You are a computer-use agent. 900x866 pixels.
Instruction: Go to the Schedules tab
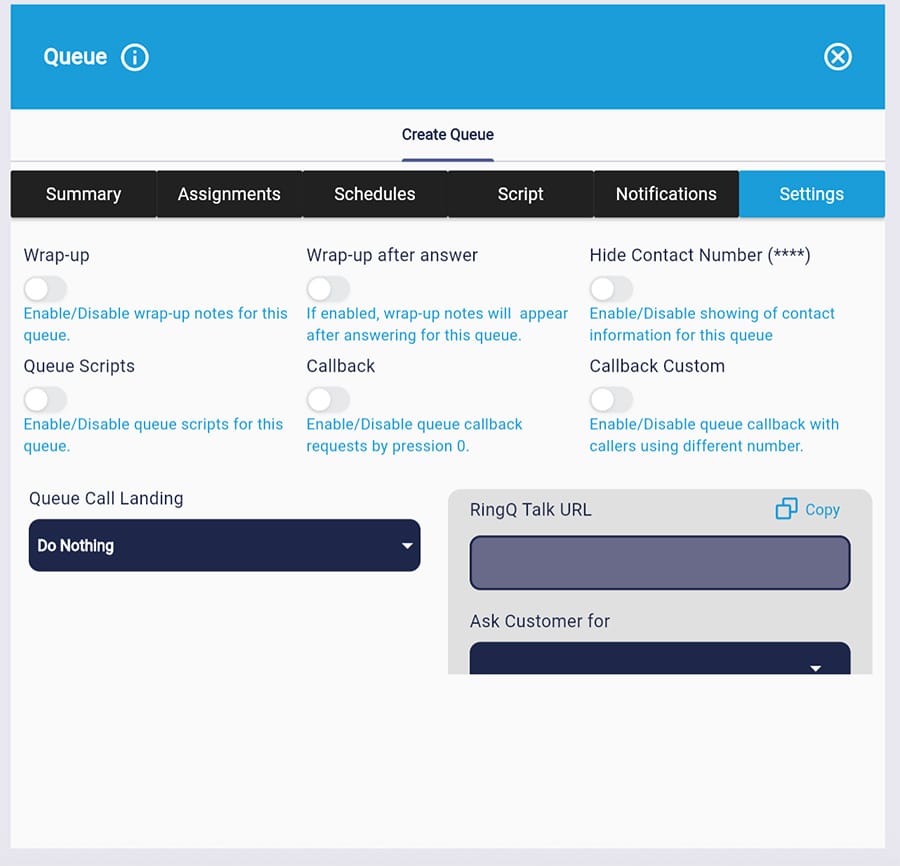pos(374,194)
